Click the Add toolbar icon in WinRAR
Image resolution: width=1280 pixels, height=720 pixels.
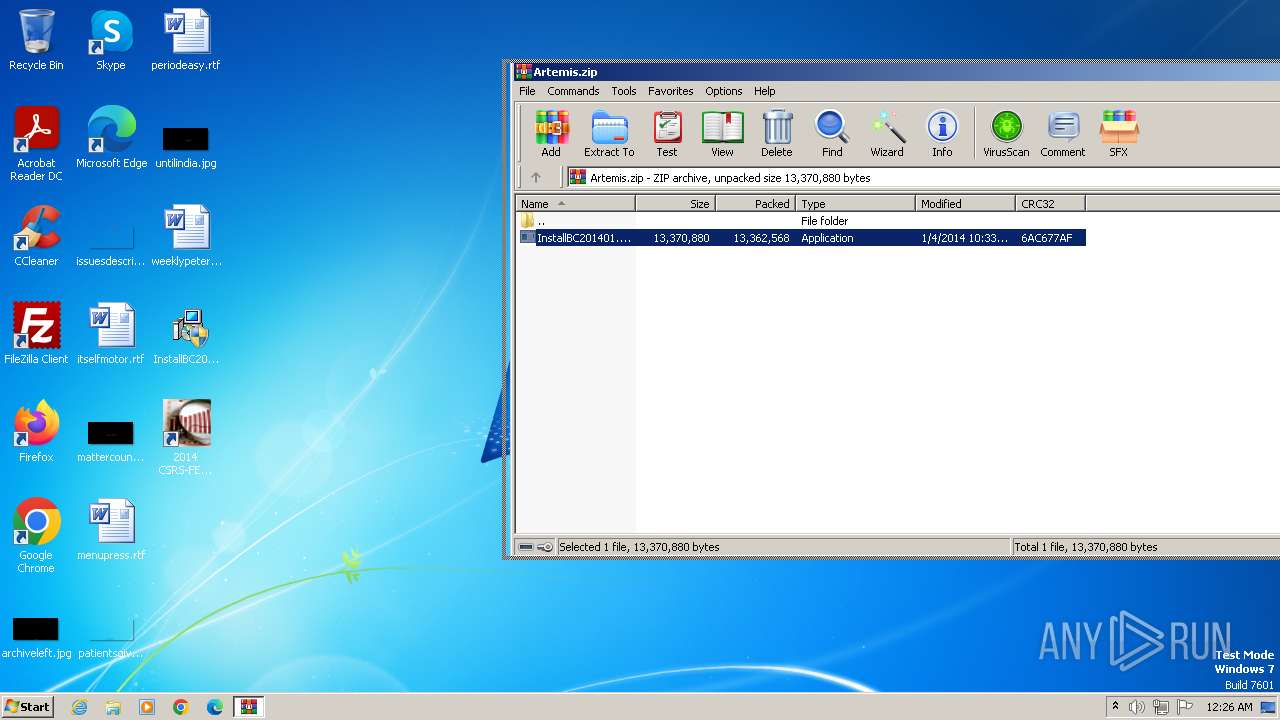[x=551, y=134]
